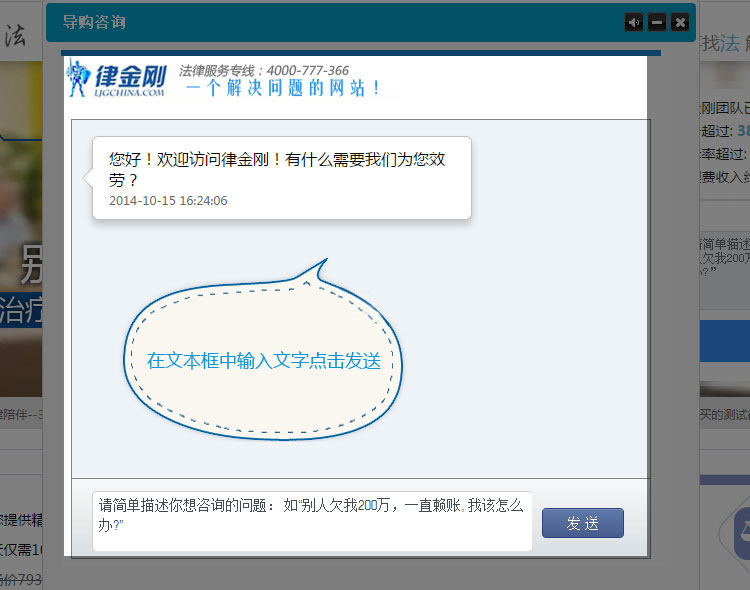Viewport: 750px width, 590px height.
Task: Click the 律金刚 logo text
Action: 130,75
